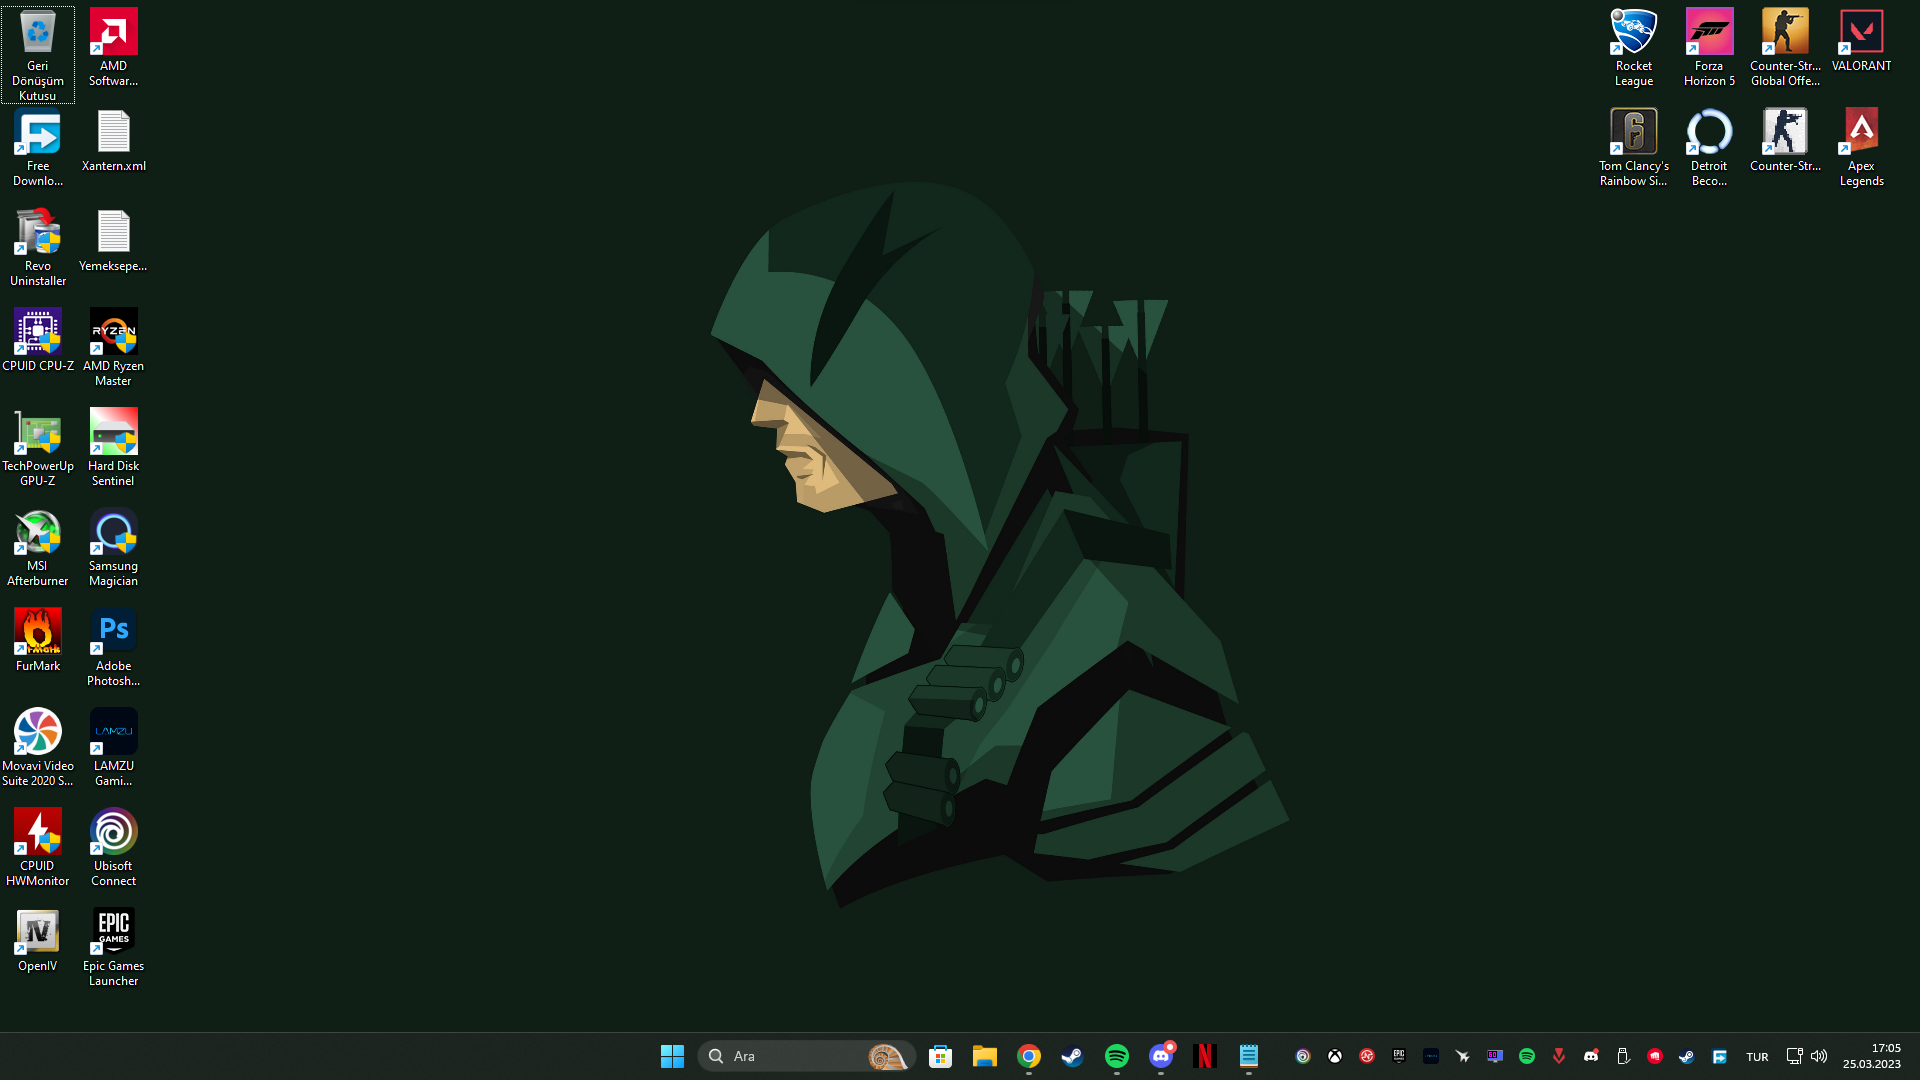Click the Forza Horizon 5 shortcut
This screenshot has height=1080, width=1920.
1709,47
